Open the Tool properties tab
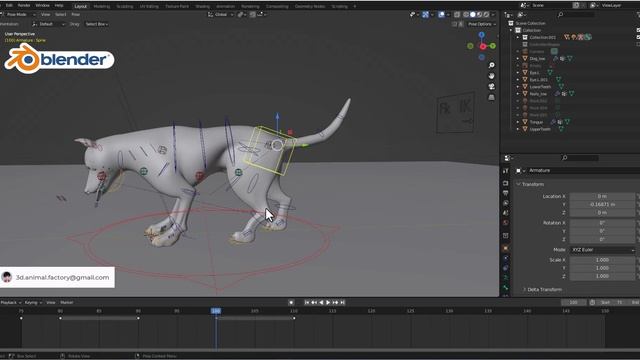640x360 pixels. click(506, 171)
